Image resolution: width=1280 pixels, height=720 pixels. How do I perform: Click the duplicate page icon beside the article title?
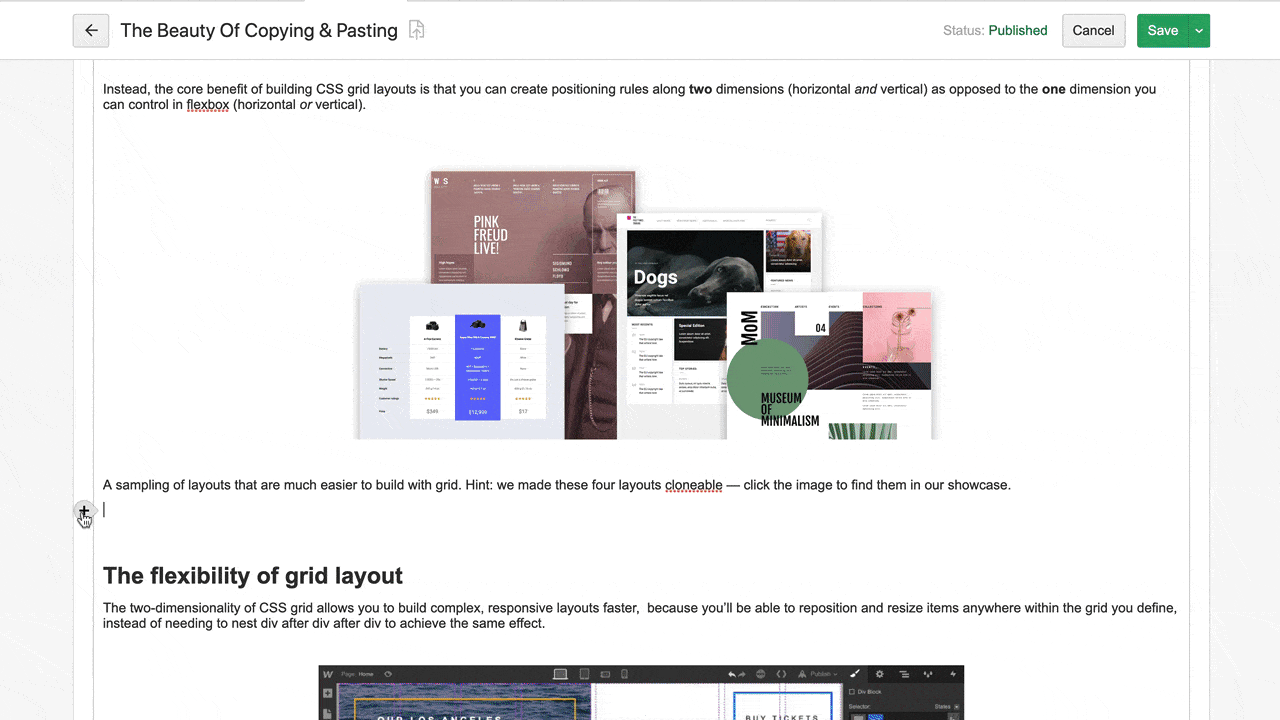(x=415, y=30)
